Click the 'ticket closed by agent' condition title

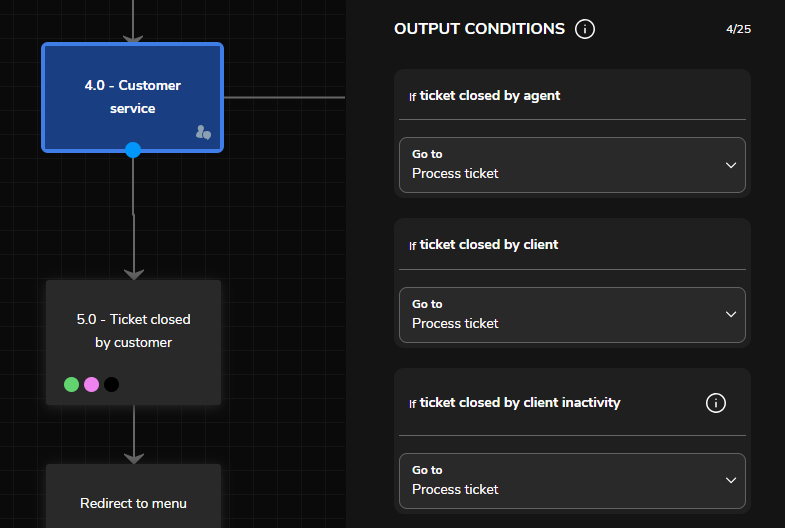(x=489, y=96)
